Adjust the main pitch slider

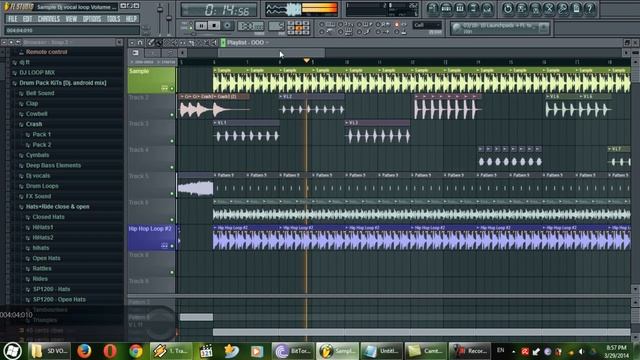(x=169, y=18)
